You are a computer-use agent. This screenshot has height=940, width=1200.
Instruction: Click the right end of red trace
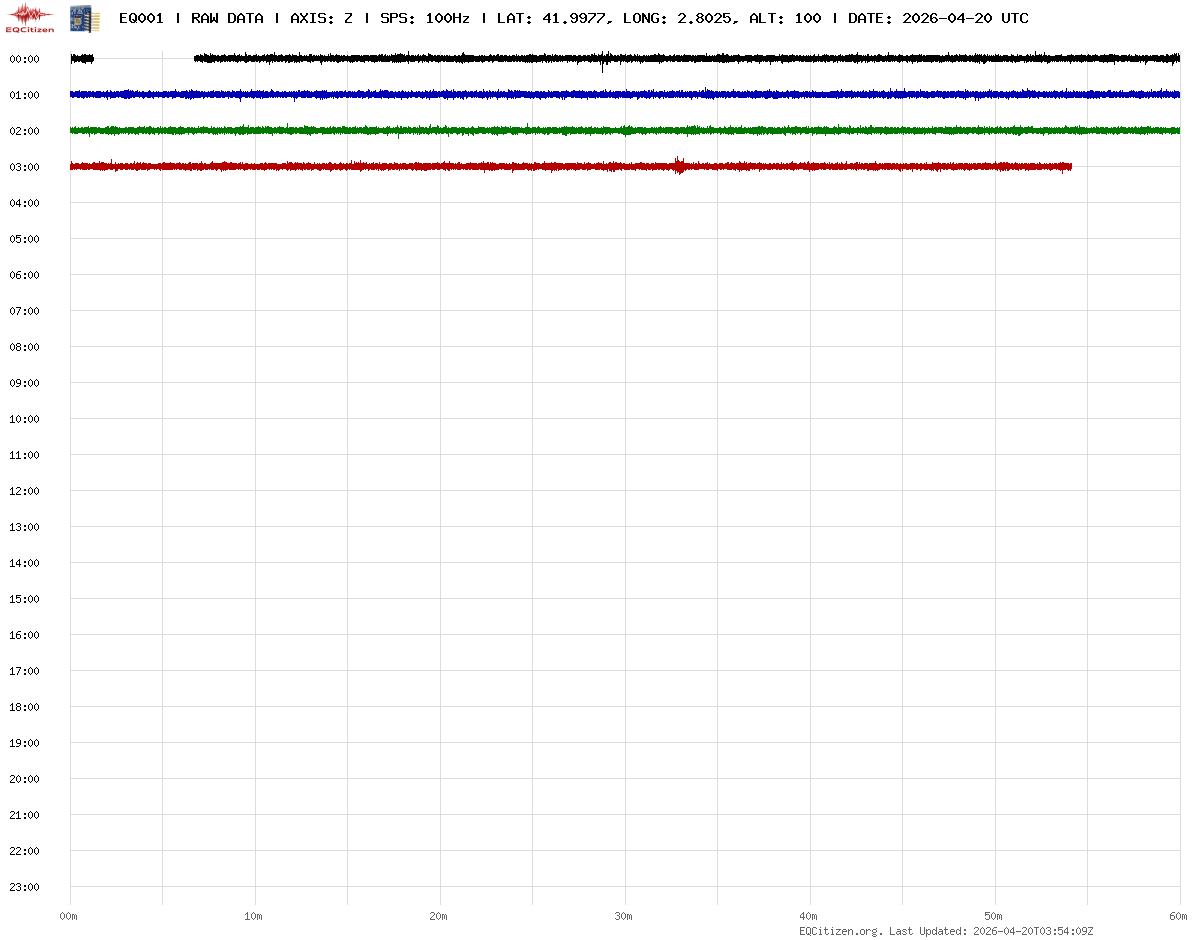coord(1069,167)
